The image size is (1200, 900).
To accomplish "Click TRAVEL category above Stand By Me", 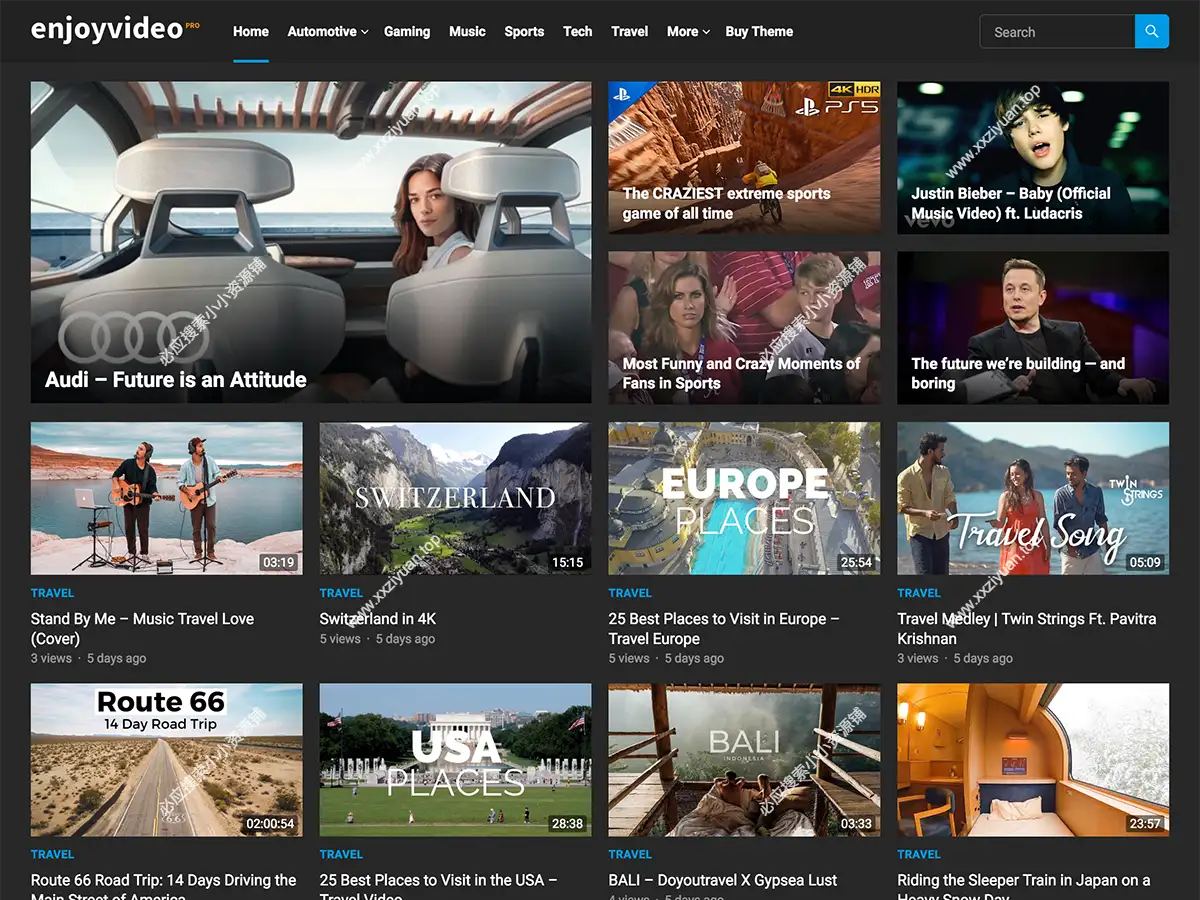I will pos(53,593).
